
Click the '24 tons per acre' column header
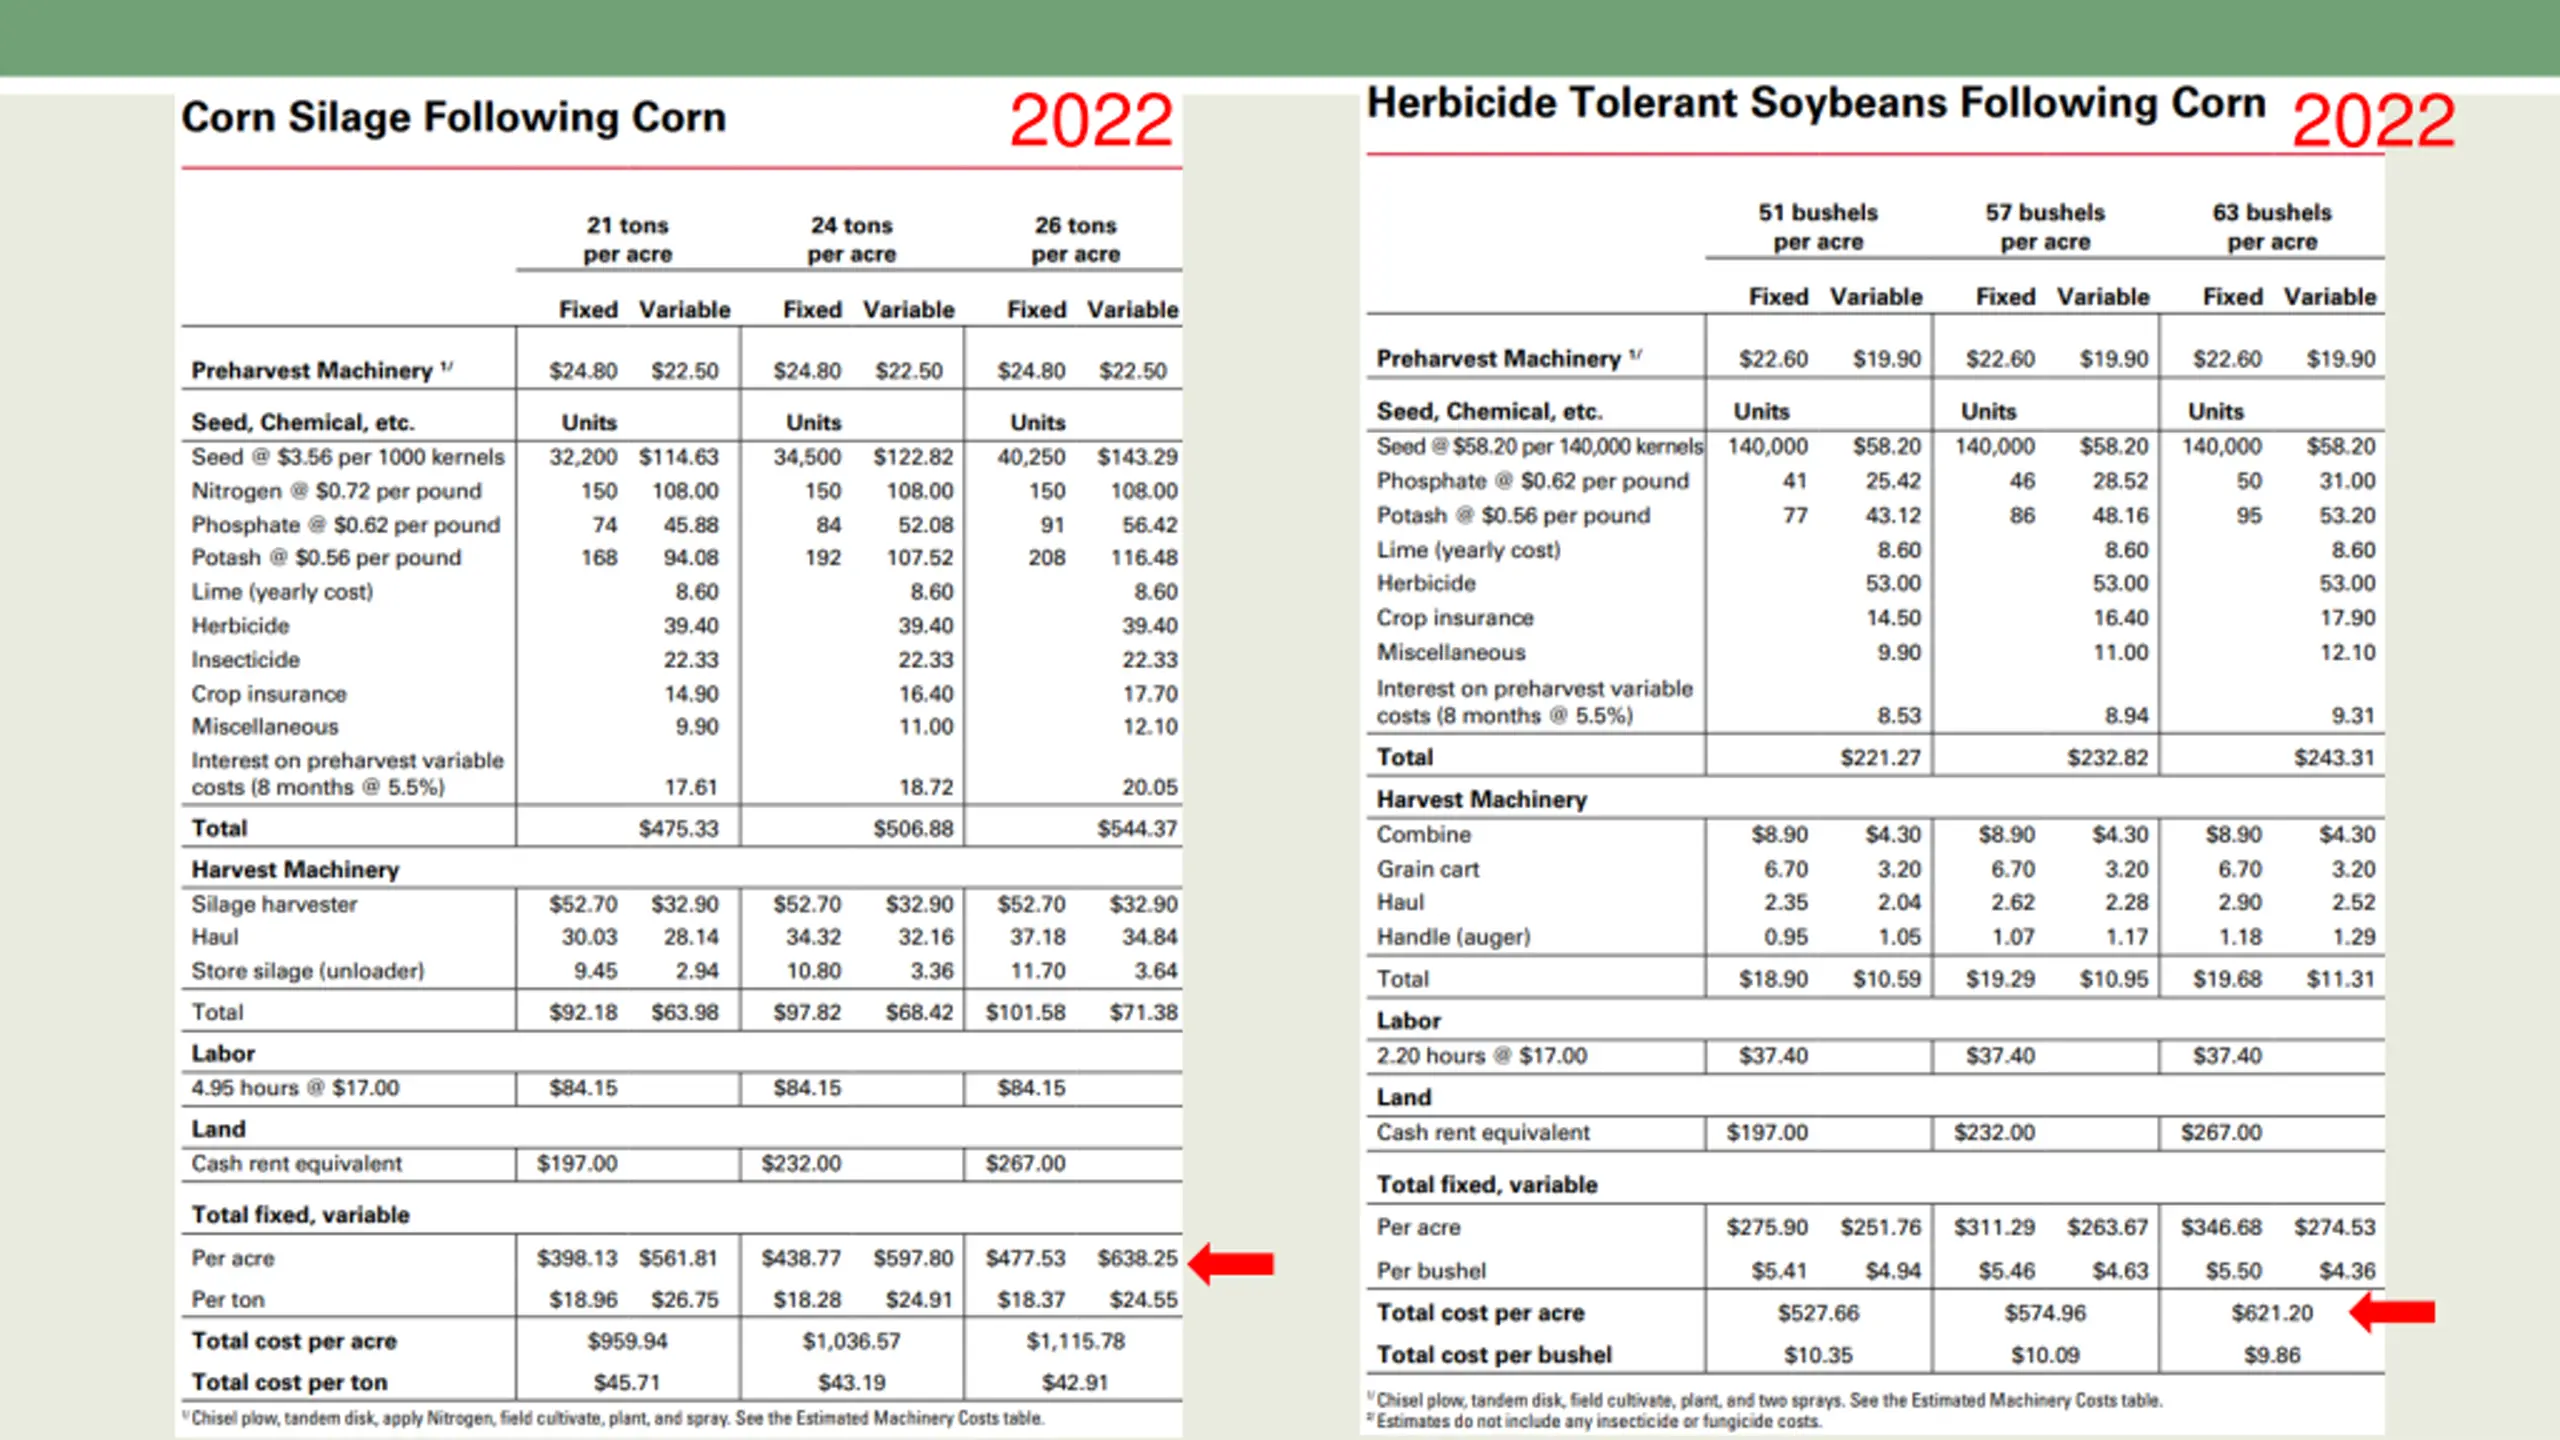coord(852,240)
